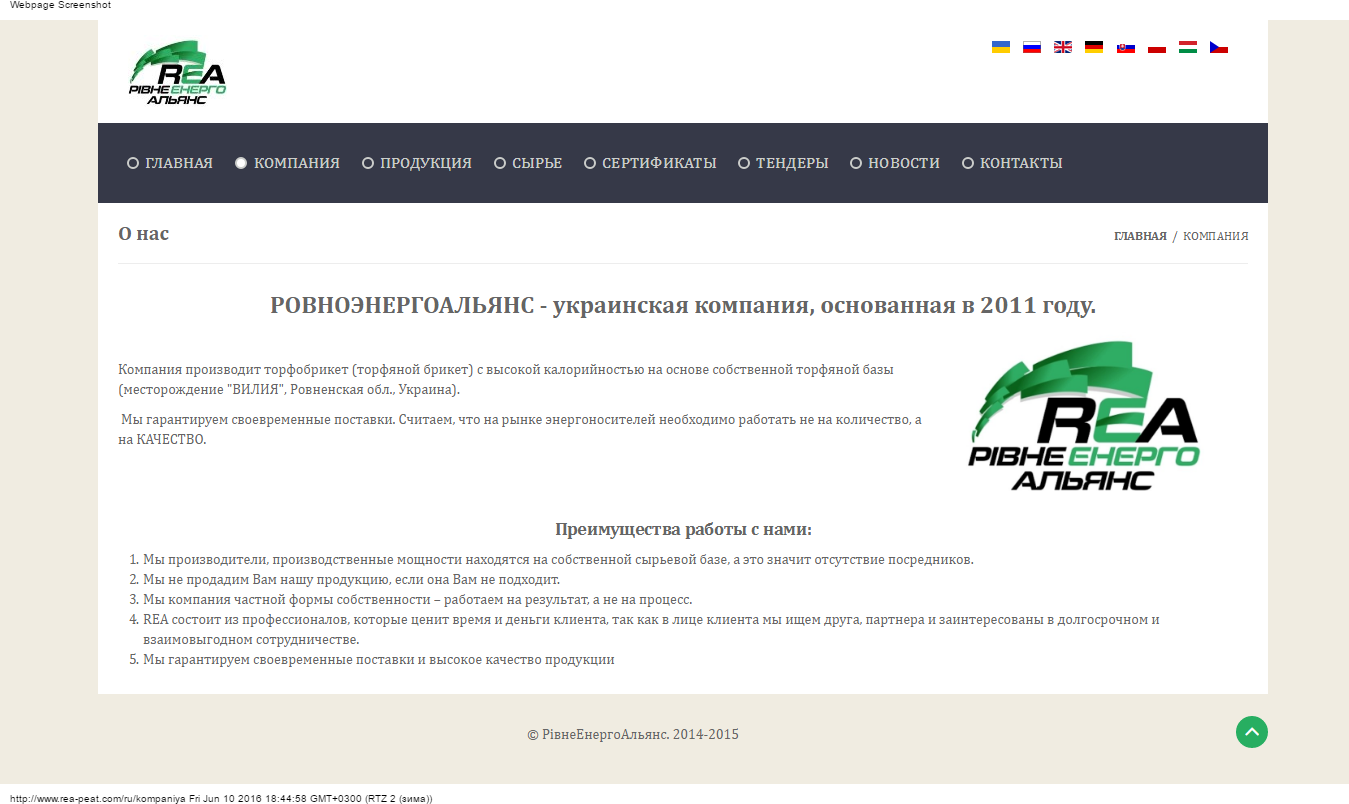
Task: Click the ГЛАВНАЯ breadcrumb link
Action: (x=1140, y=236)
